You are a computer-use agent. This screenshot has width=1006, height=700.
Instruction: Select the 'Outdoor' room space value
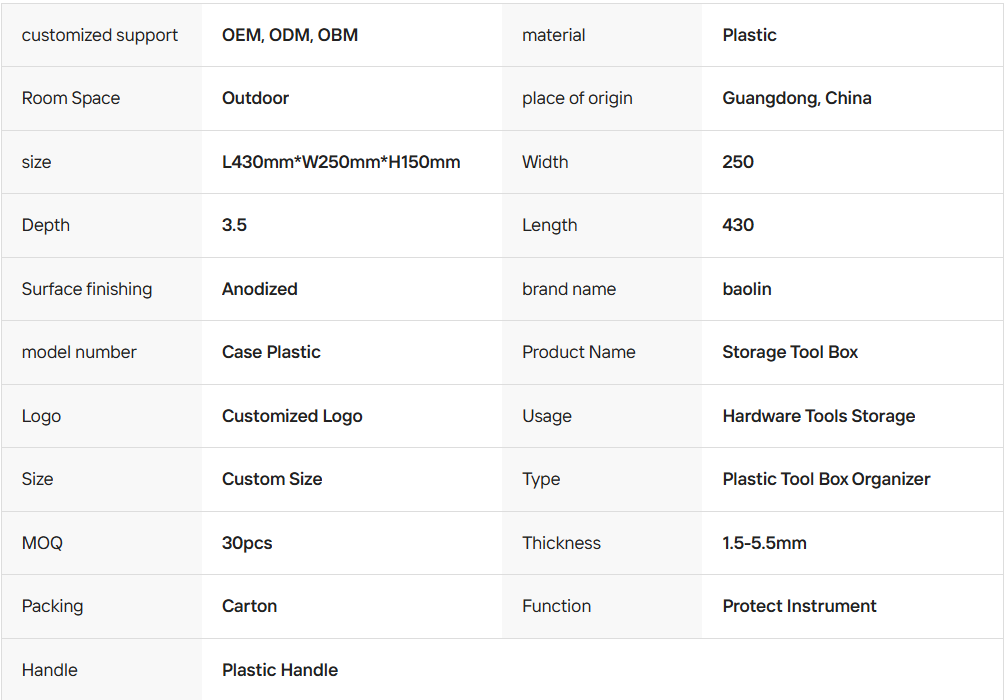[255, 98]
